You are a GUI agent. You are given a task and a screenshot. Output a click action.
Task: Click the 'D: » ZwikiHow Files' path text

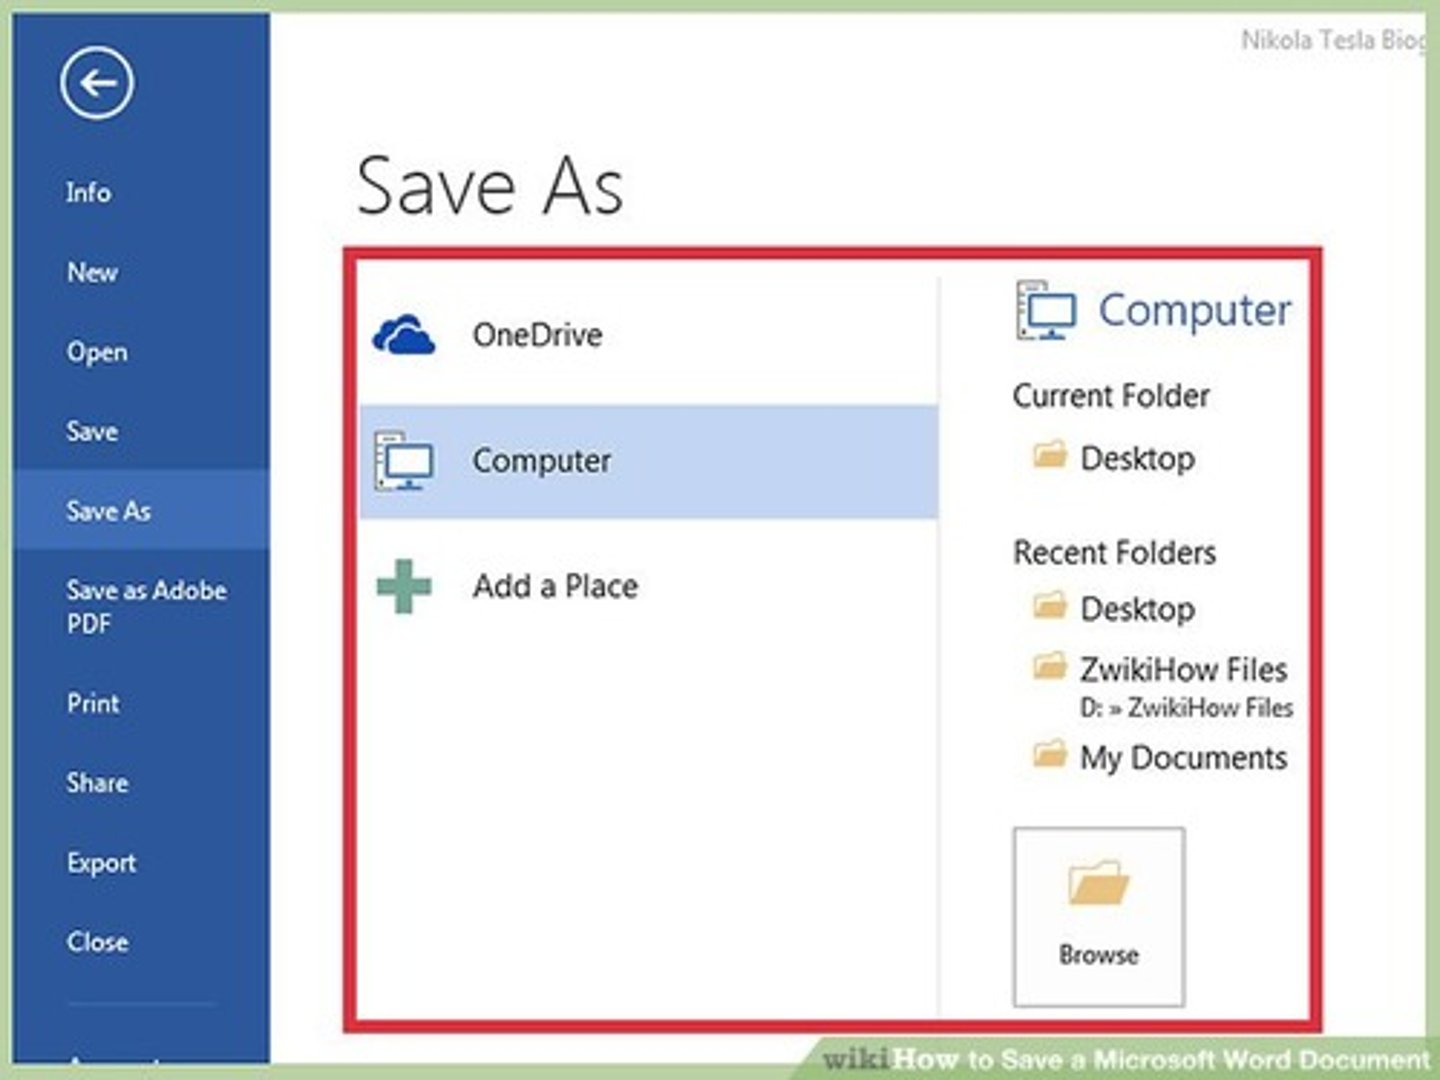click(1186, 708)
